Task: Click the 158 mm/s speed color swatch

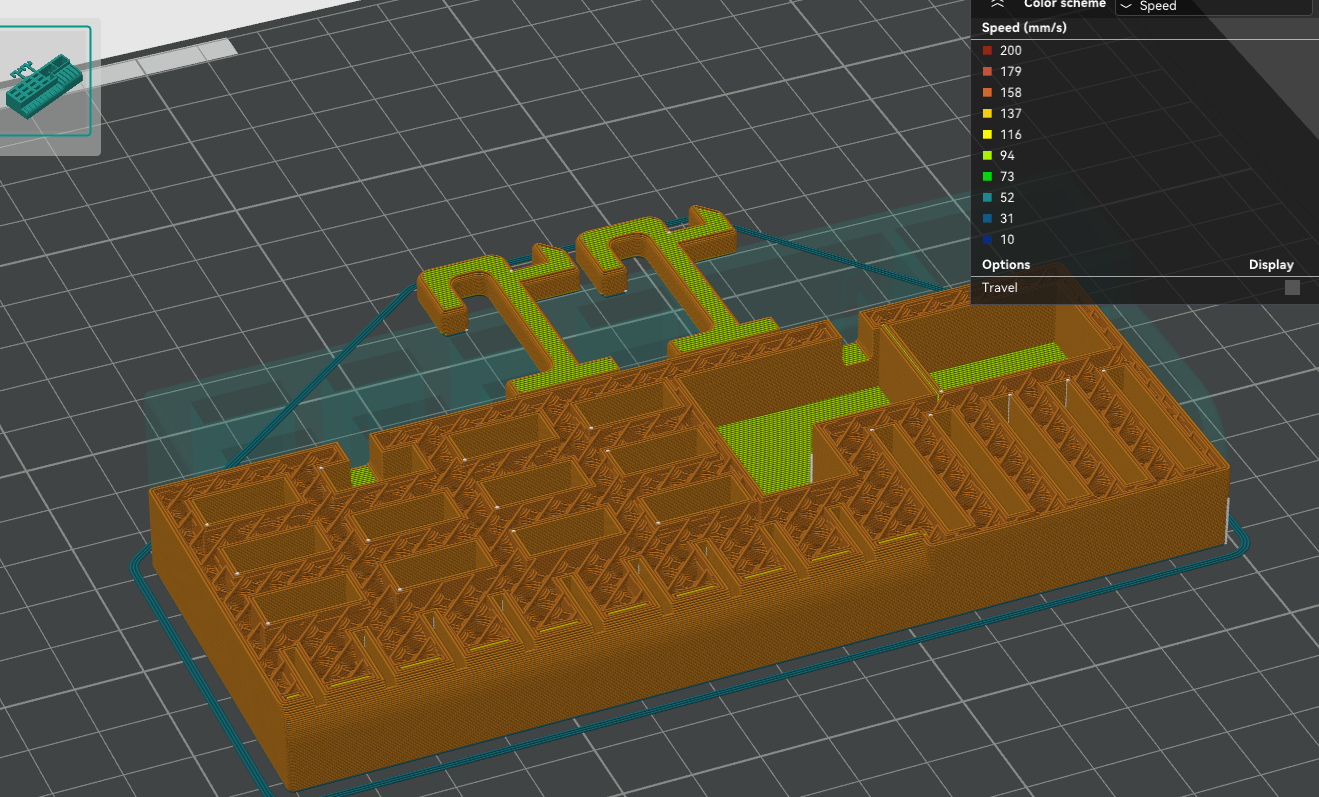Action: [987, 92]
